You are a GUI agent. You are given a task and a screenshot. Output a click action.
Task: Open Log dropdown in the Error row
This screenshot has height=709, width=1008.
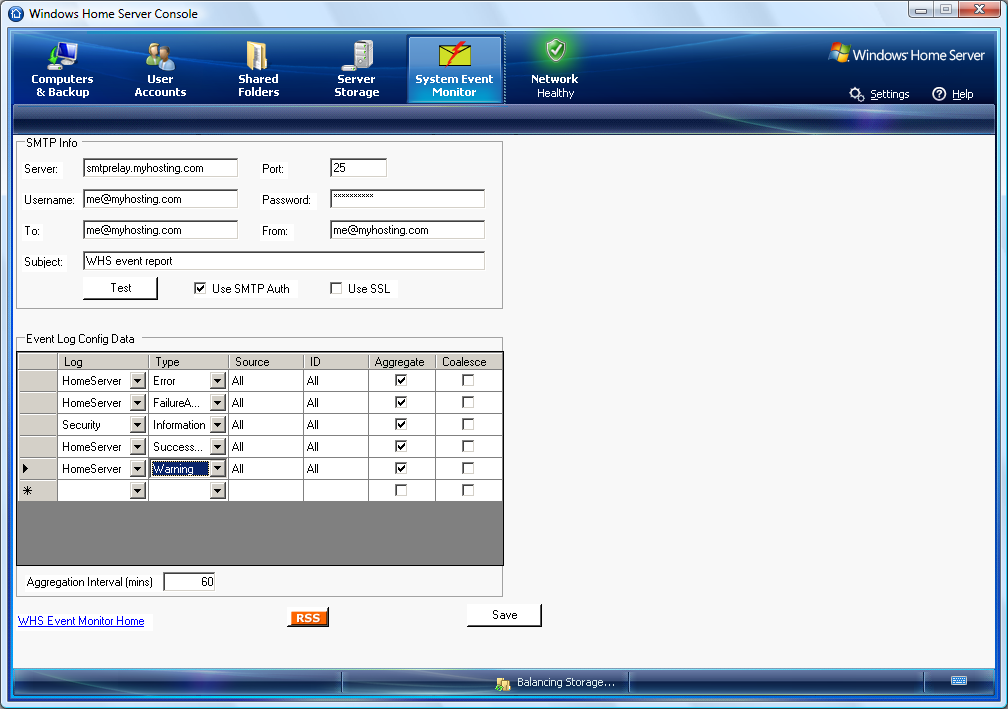click(138, 381)
